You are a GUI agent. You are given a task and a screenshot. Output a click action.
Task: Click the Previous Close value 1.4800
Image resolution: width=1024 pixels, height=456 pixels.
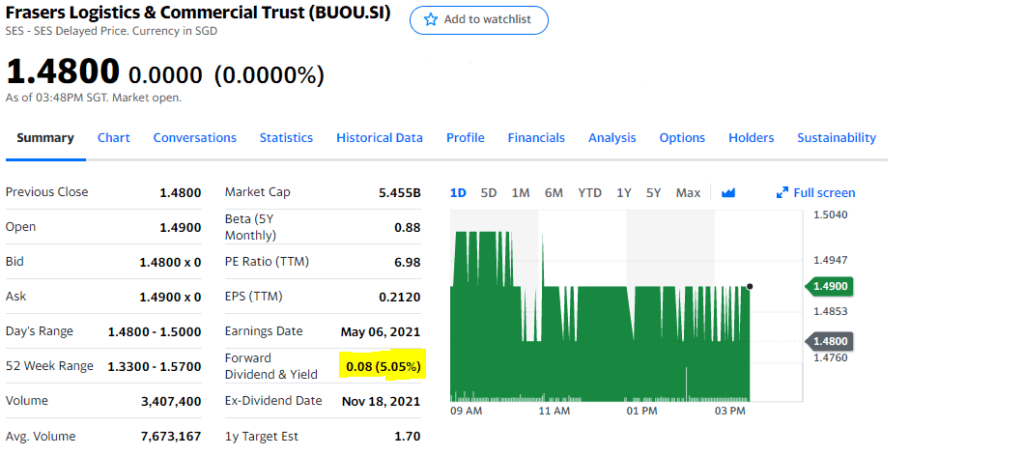180,193
